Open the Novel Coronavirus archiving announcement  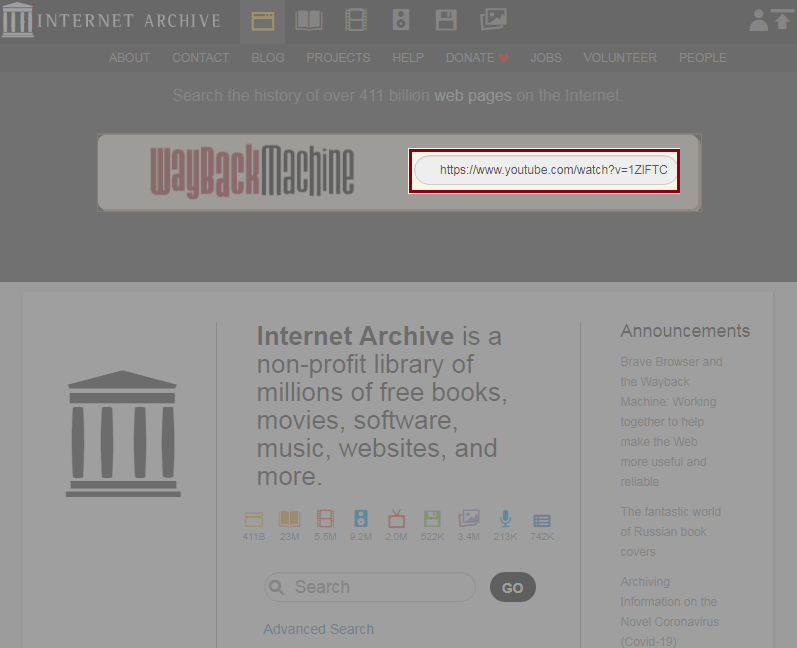click(670, 612)
